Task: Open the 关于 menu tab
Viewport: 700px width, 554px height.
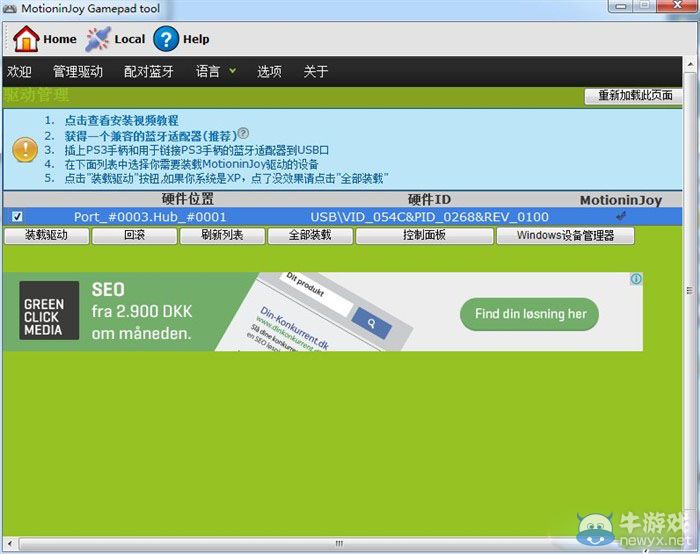Action: coord(316,71)
